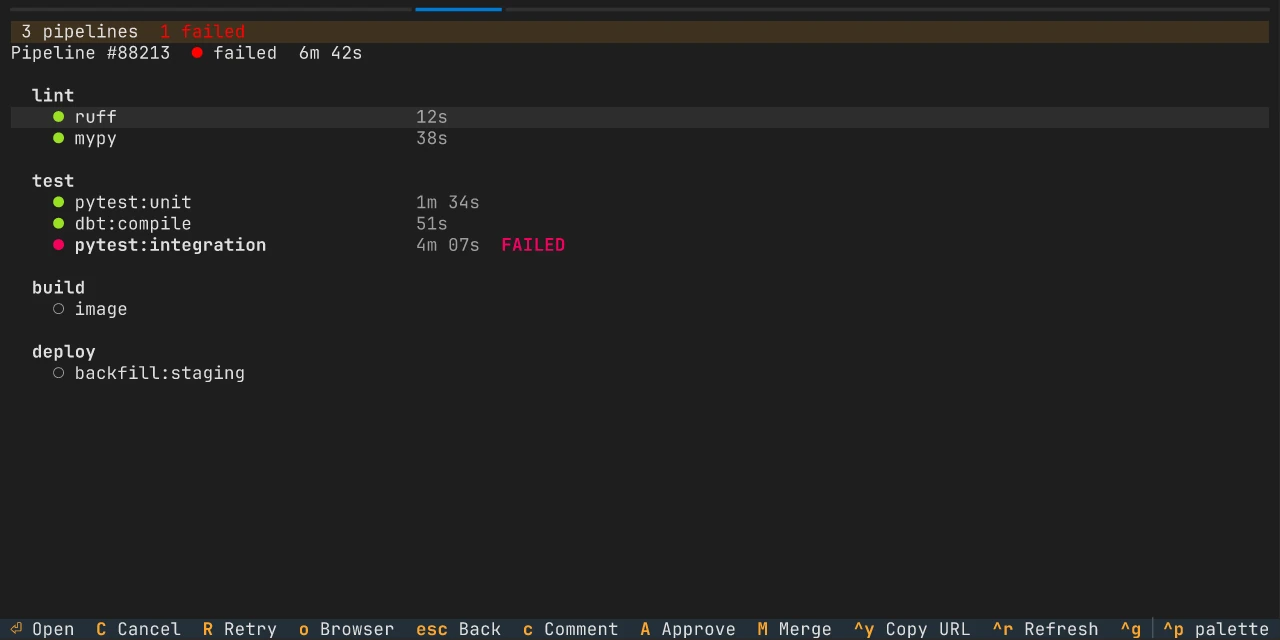Click the 51s duration of dbt:compile
Image resolution: width=1280 pixels, height=640 pixels.
(432, 224)
